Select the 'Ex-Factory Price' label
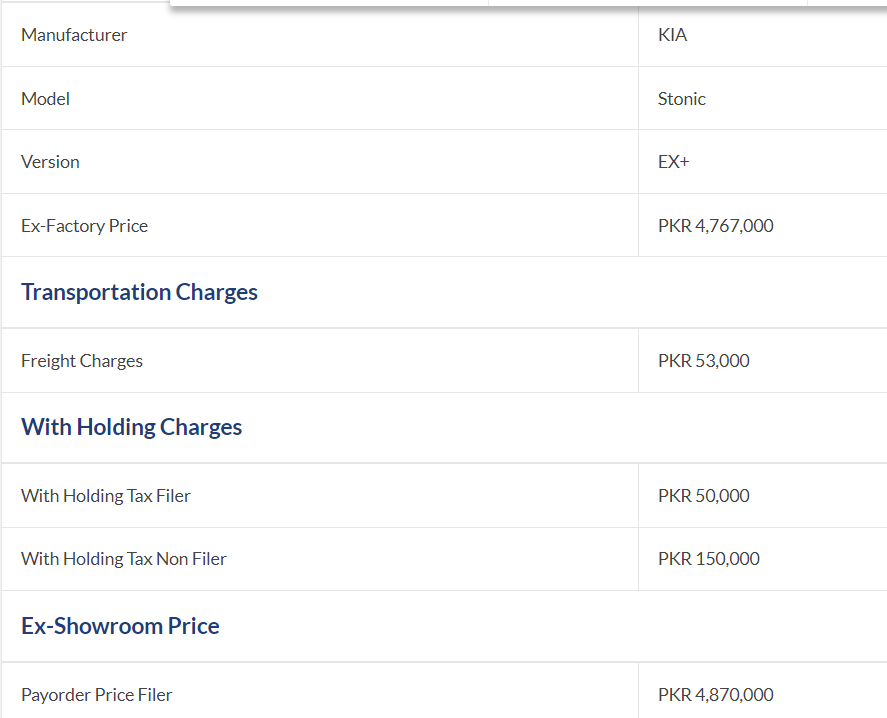887x718 pixels. [85, 226]
